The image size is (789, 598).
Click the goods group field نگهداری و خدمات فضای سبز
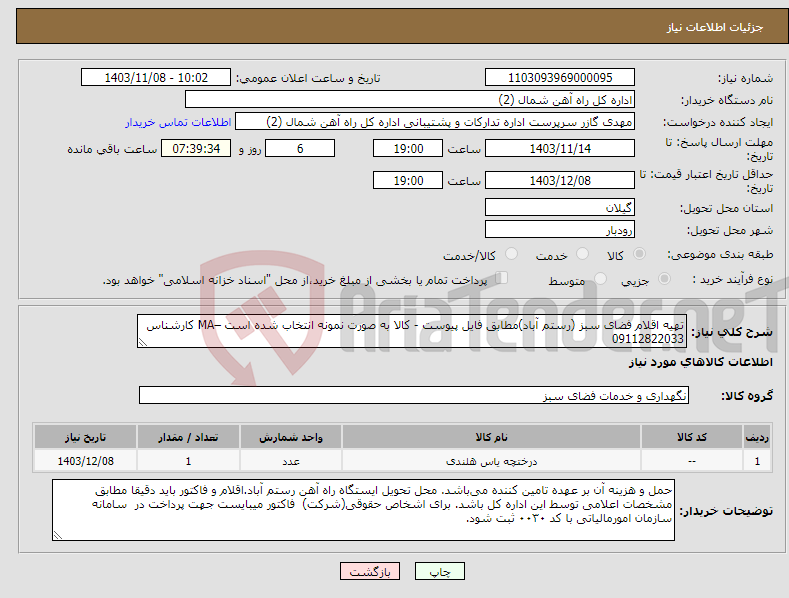click(414, 396)
